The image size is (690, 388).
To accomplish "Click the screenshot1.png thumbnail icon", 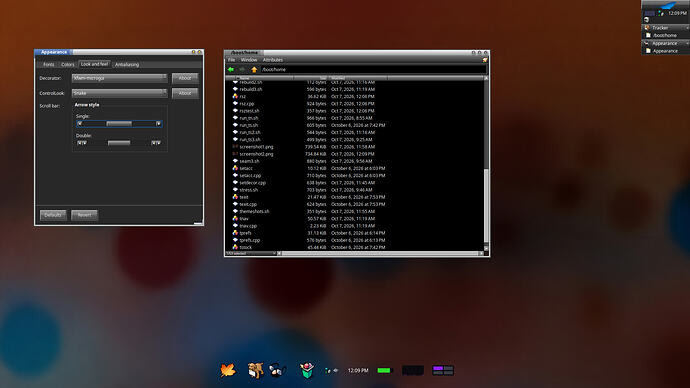I will (235, 146).
